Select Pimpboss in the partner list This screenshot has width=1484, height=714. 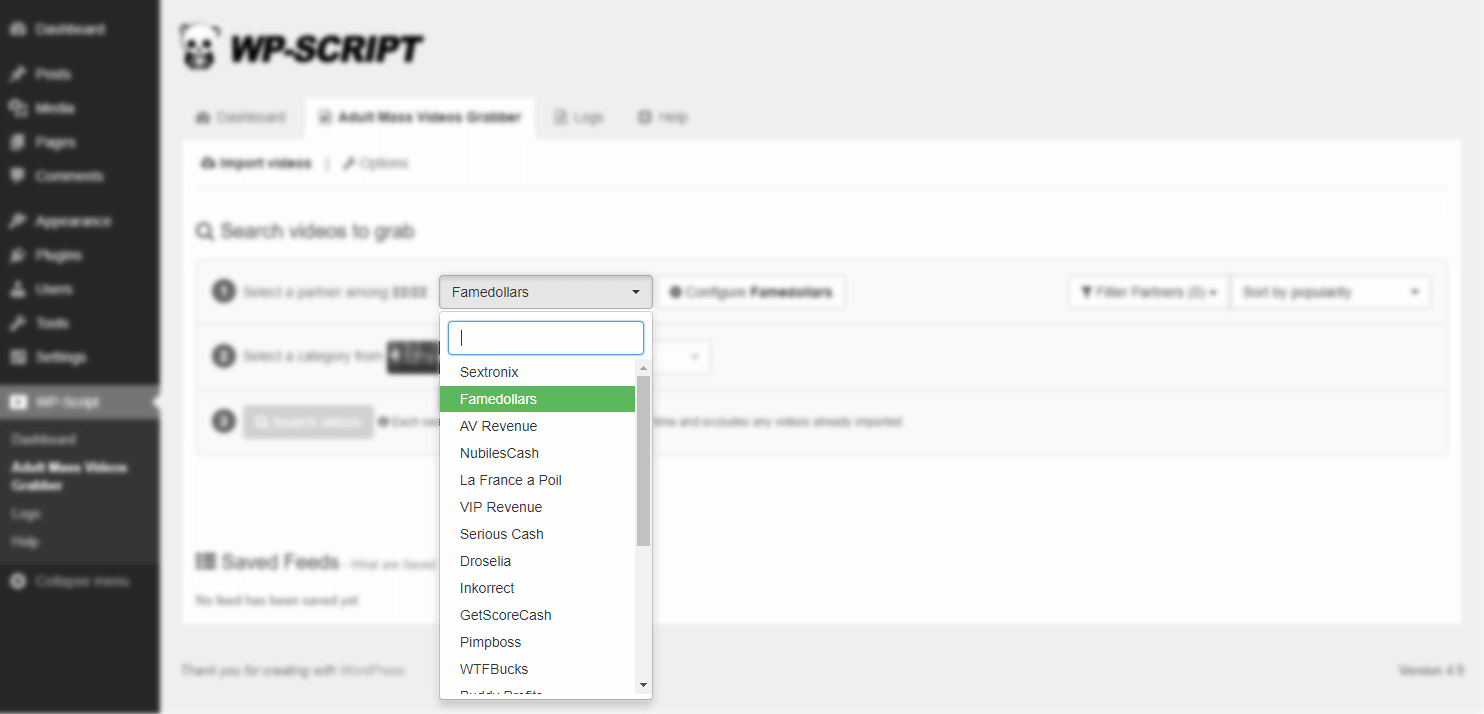[538, 642]
